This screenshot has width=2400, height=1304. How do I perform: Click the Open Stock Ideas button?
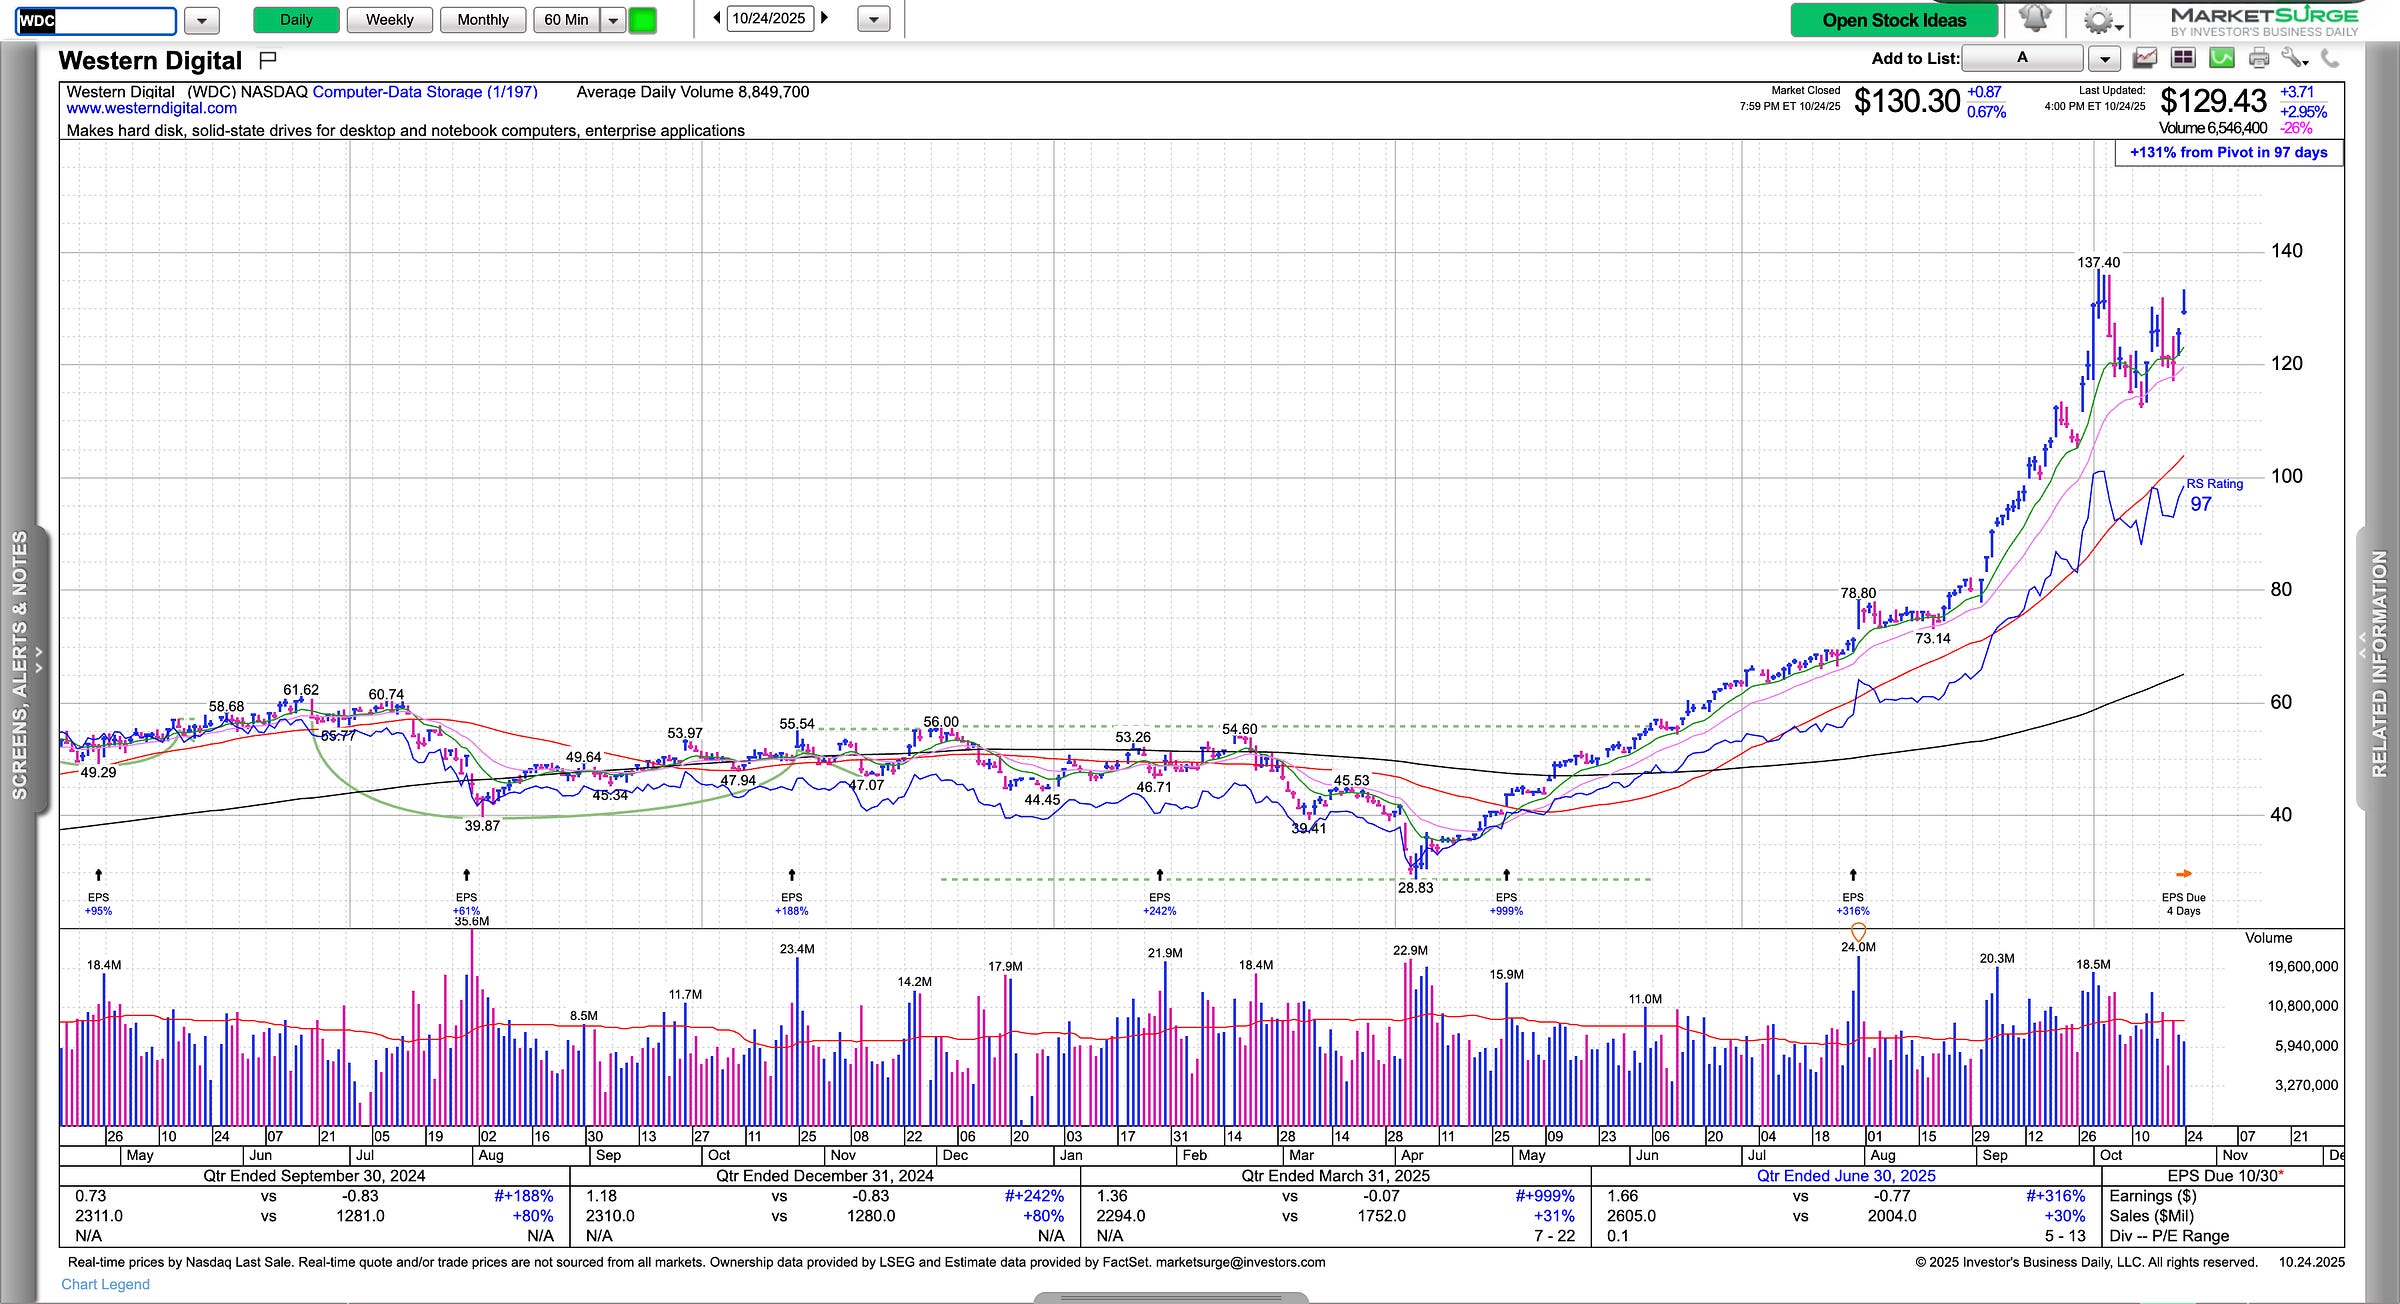click(x=1893, y=20)
